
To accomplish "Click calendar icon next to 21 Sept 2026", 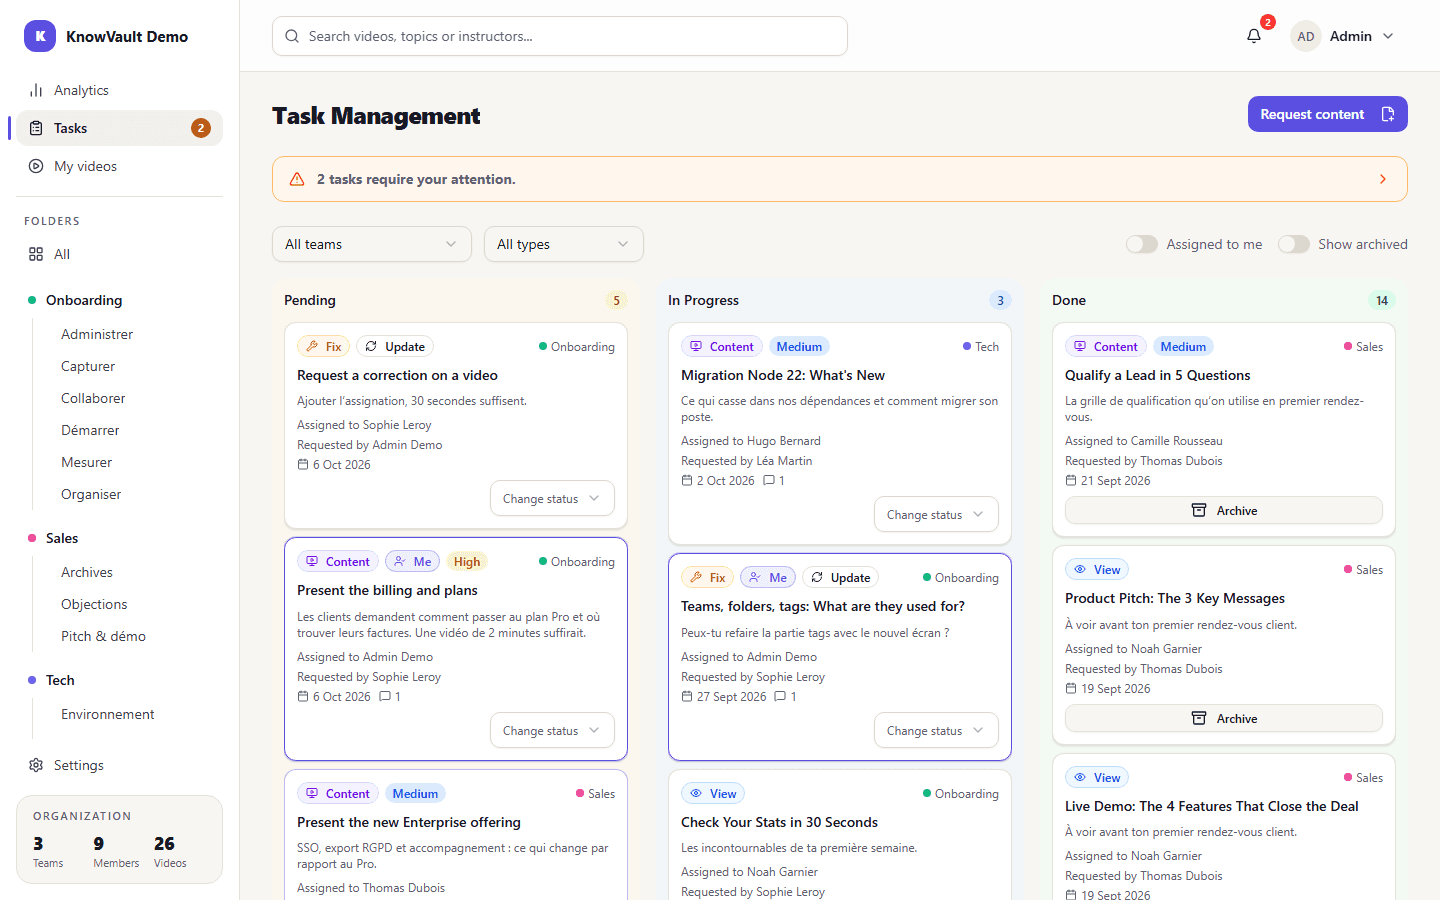I will pos(1071,481).
